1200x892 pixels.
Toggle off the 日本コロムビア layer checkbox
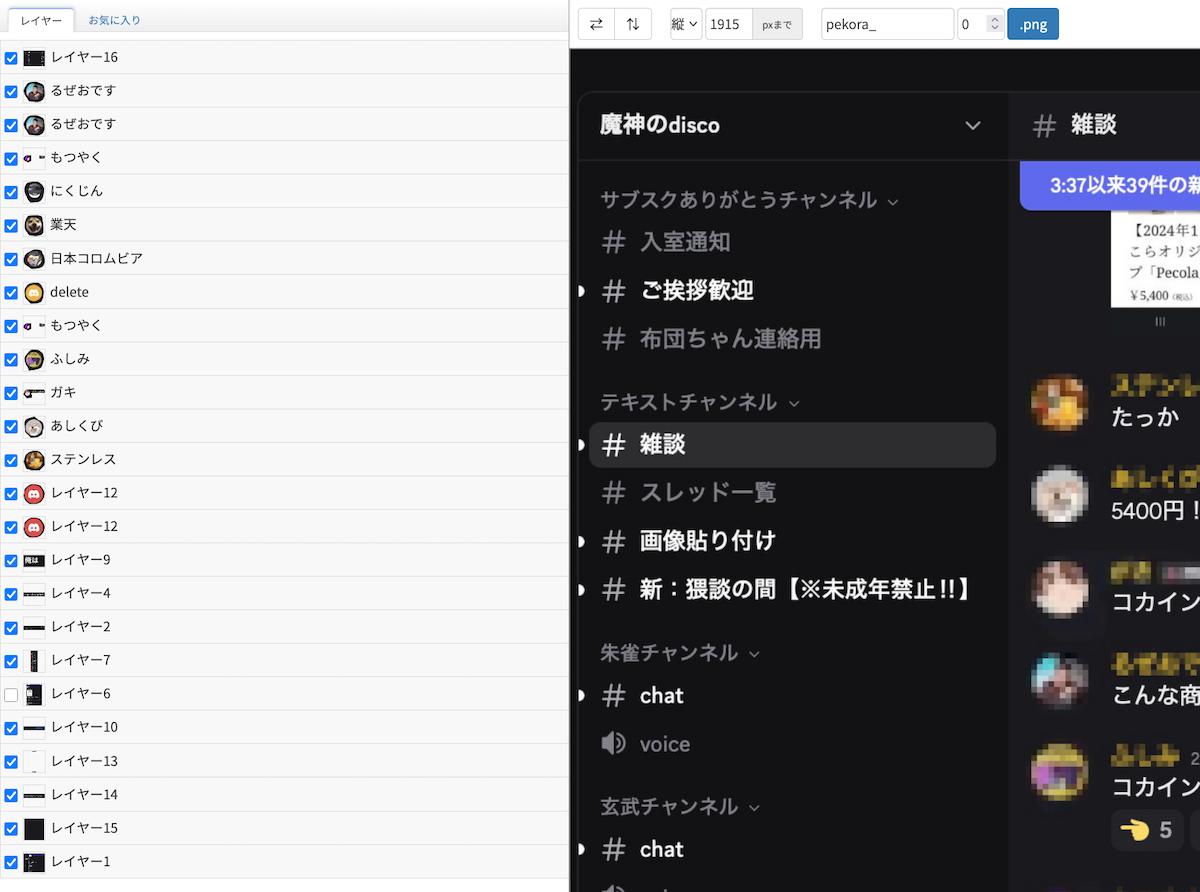(x=11, y=259)
